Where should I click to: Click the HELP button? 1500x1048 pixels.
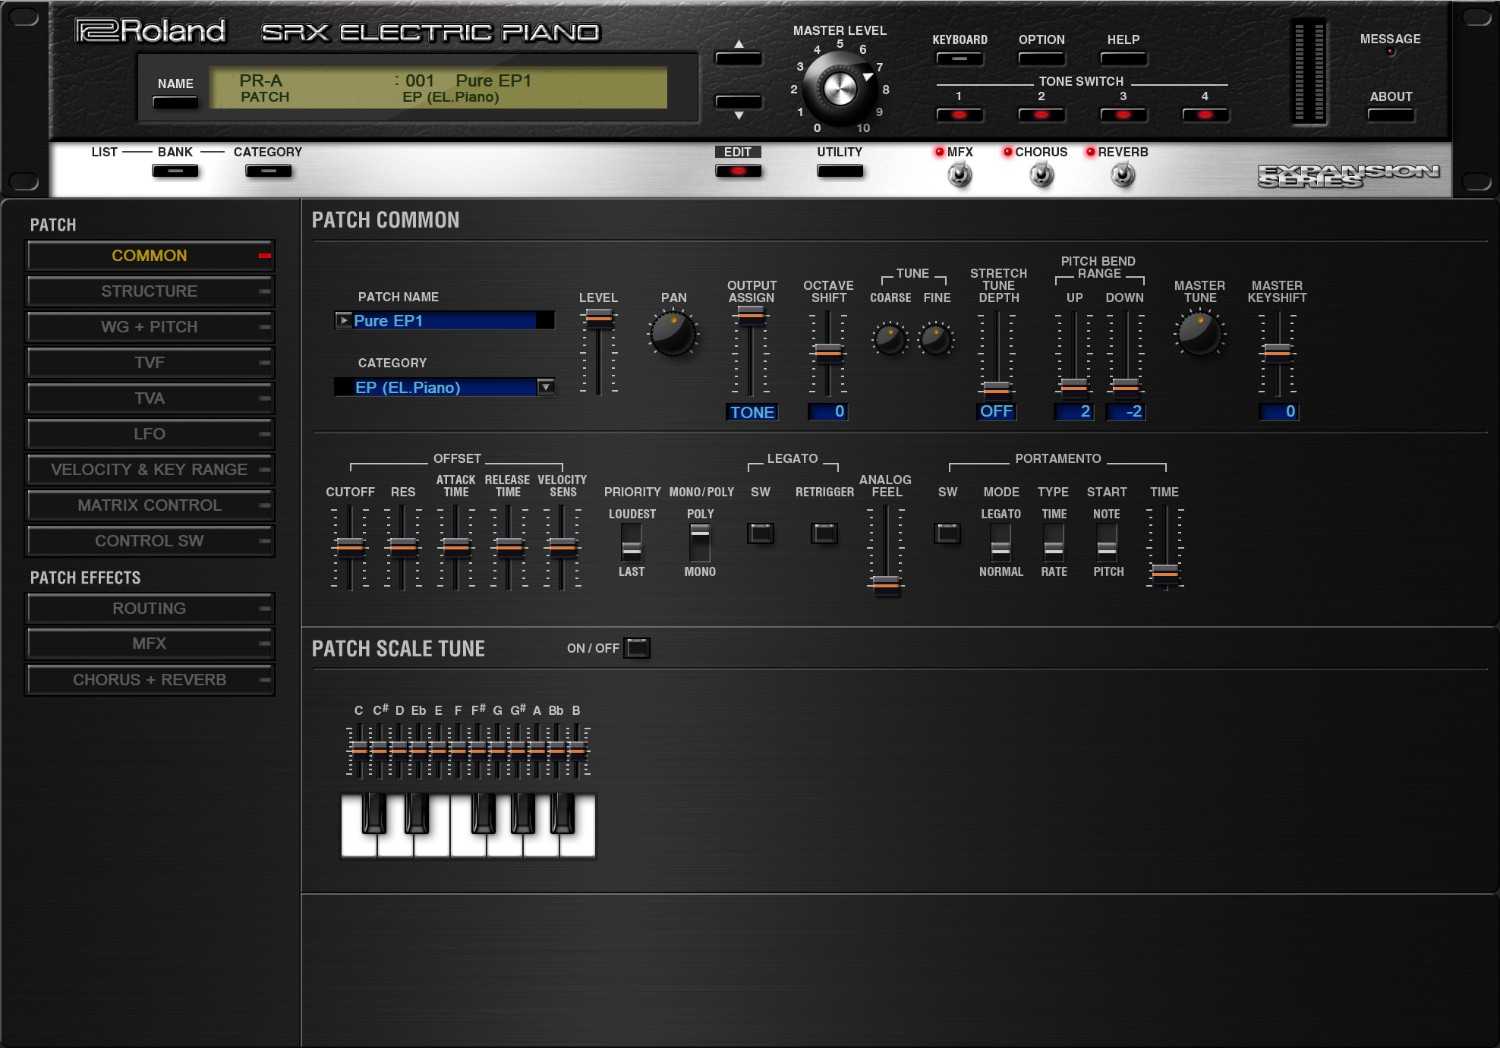(x=1122, y=59)
